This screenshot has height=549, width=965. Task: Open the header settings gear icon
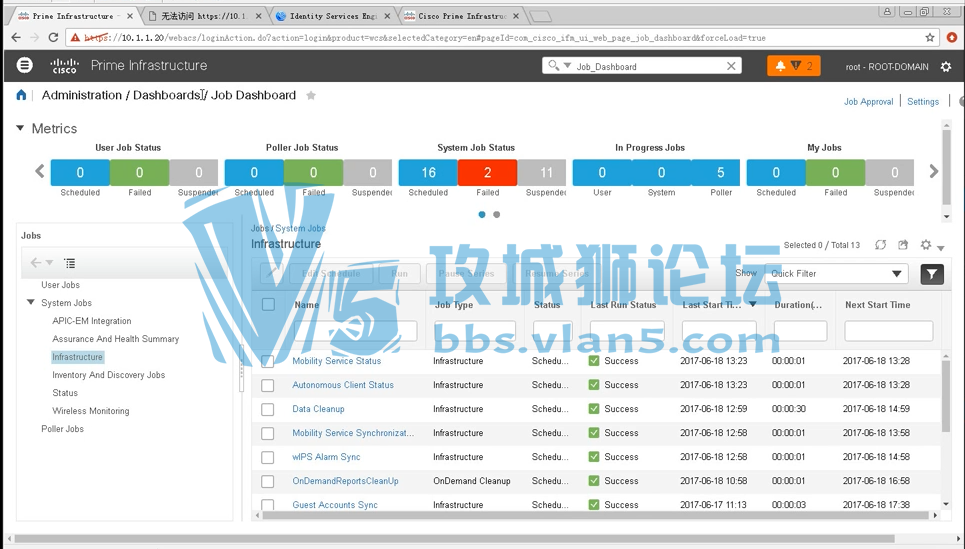coord(946,66)
